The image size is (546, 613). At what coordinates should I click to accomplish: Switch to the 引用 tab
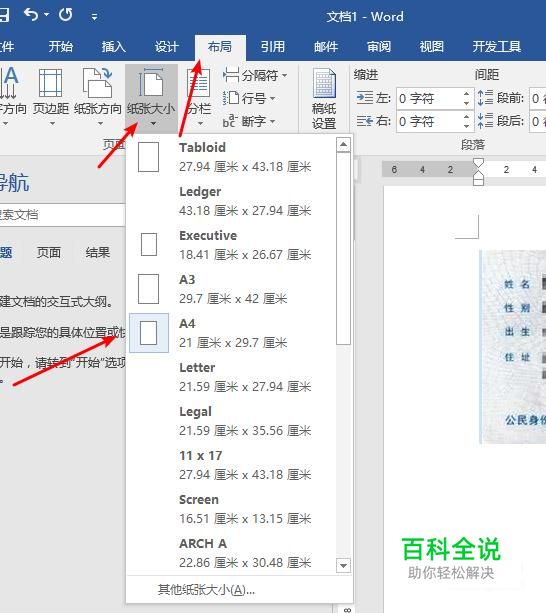(x=273, y=47)
